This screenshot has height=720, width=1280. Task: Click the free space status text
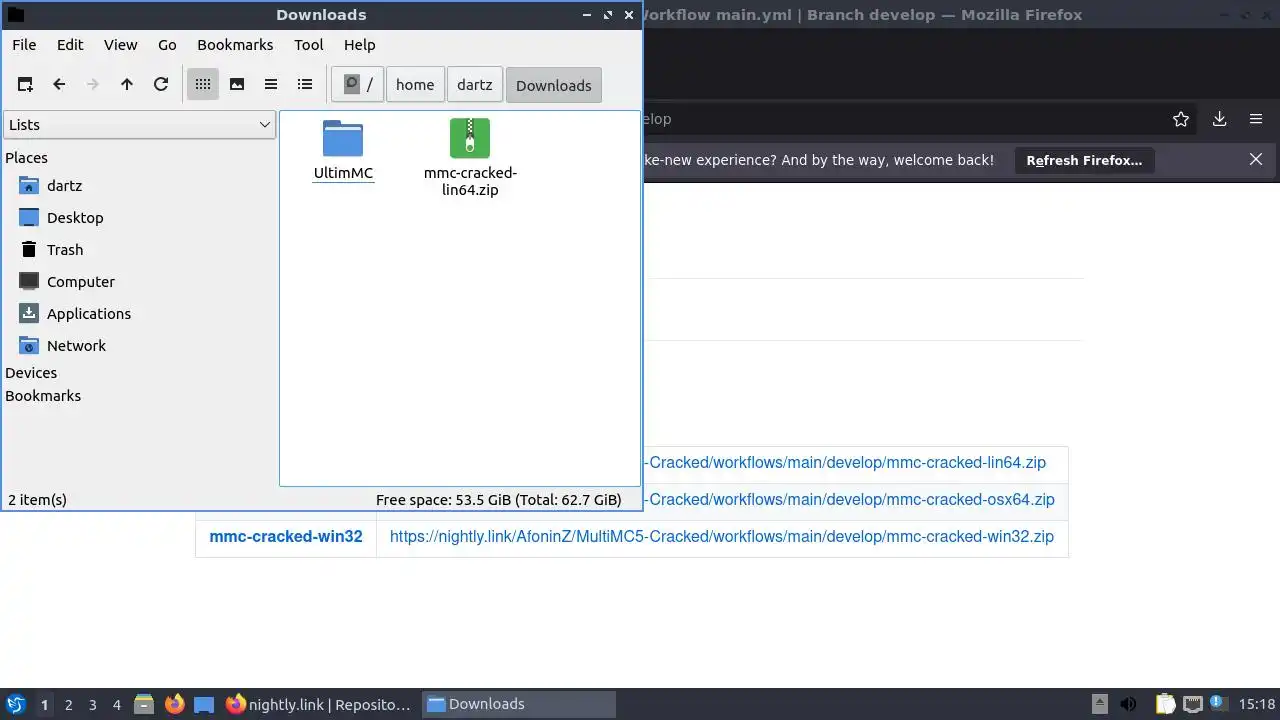[x=499, y=500]
